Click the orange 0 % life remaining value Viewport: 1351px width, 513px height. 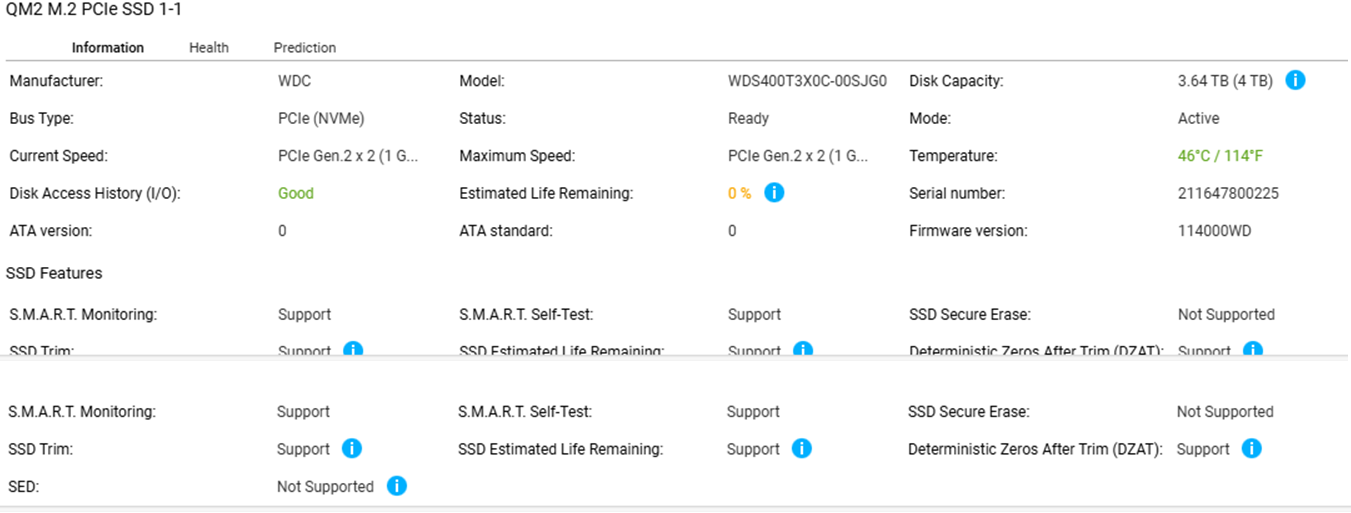tap(739, 194)
